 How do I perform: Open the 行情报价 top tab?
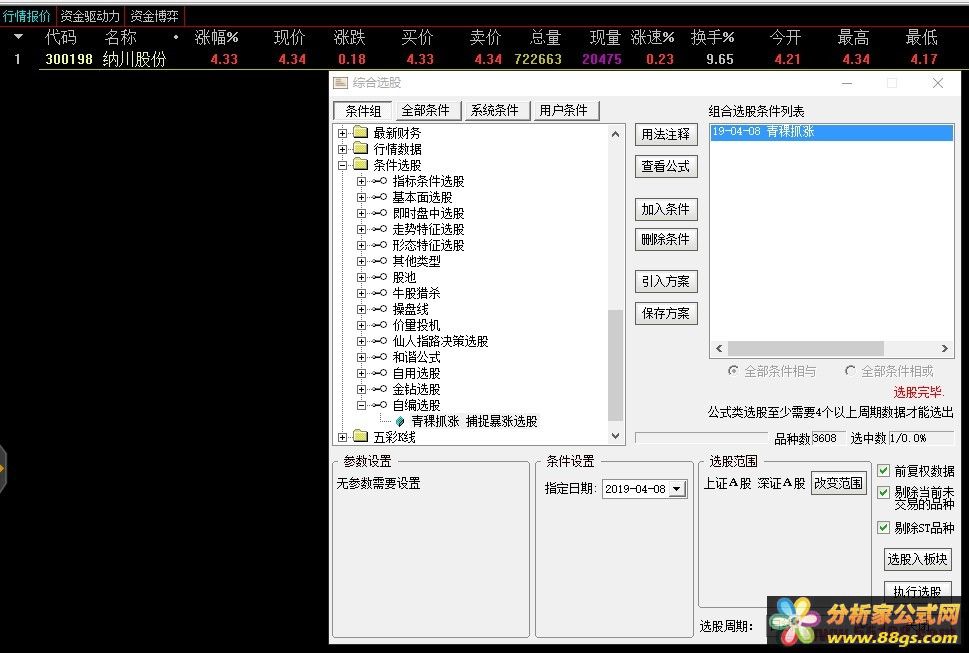pos(27,16)
